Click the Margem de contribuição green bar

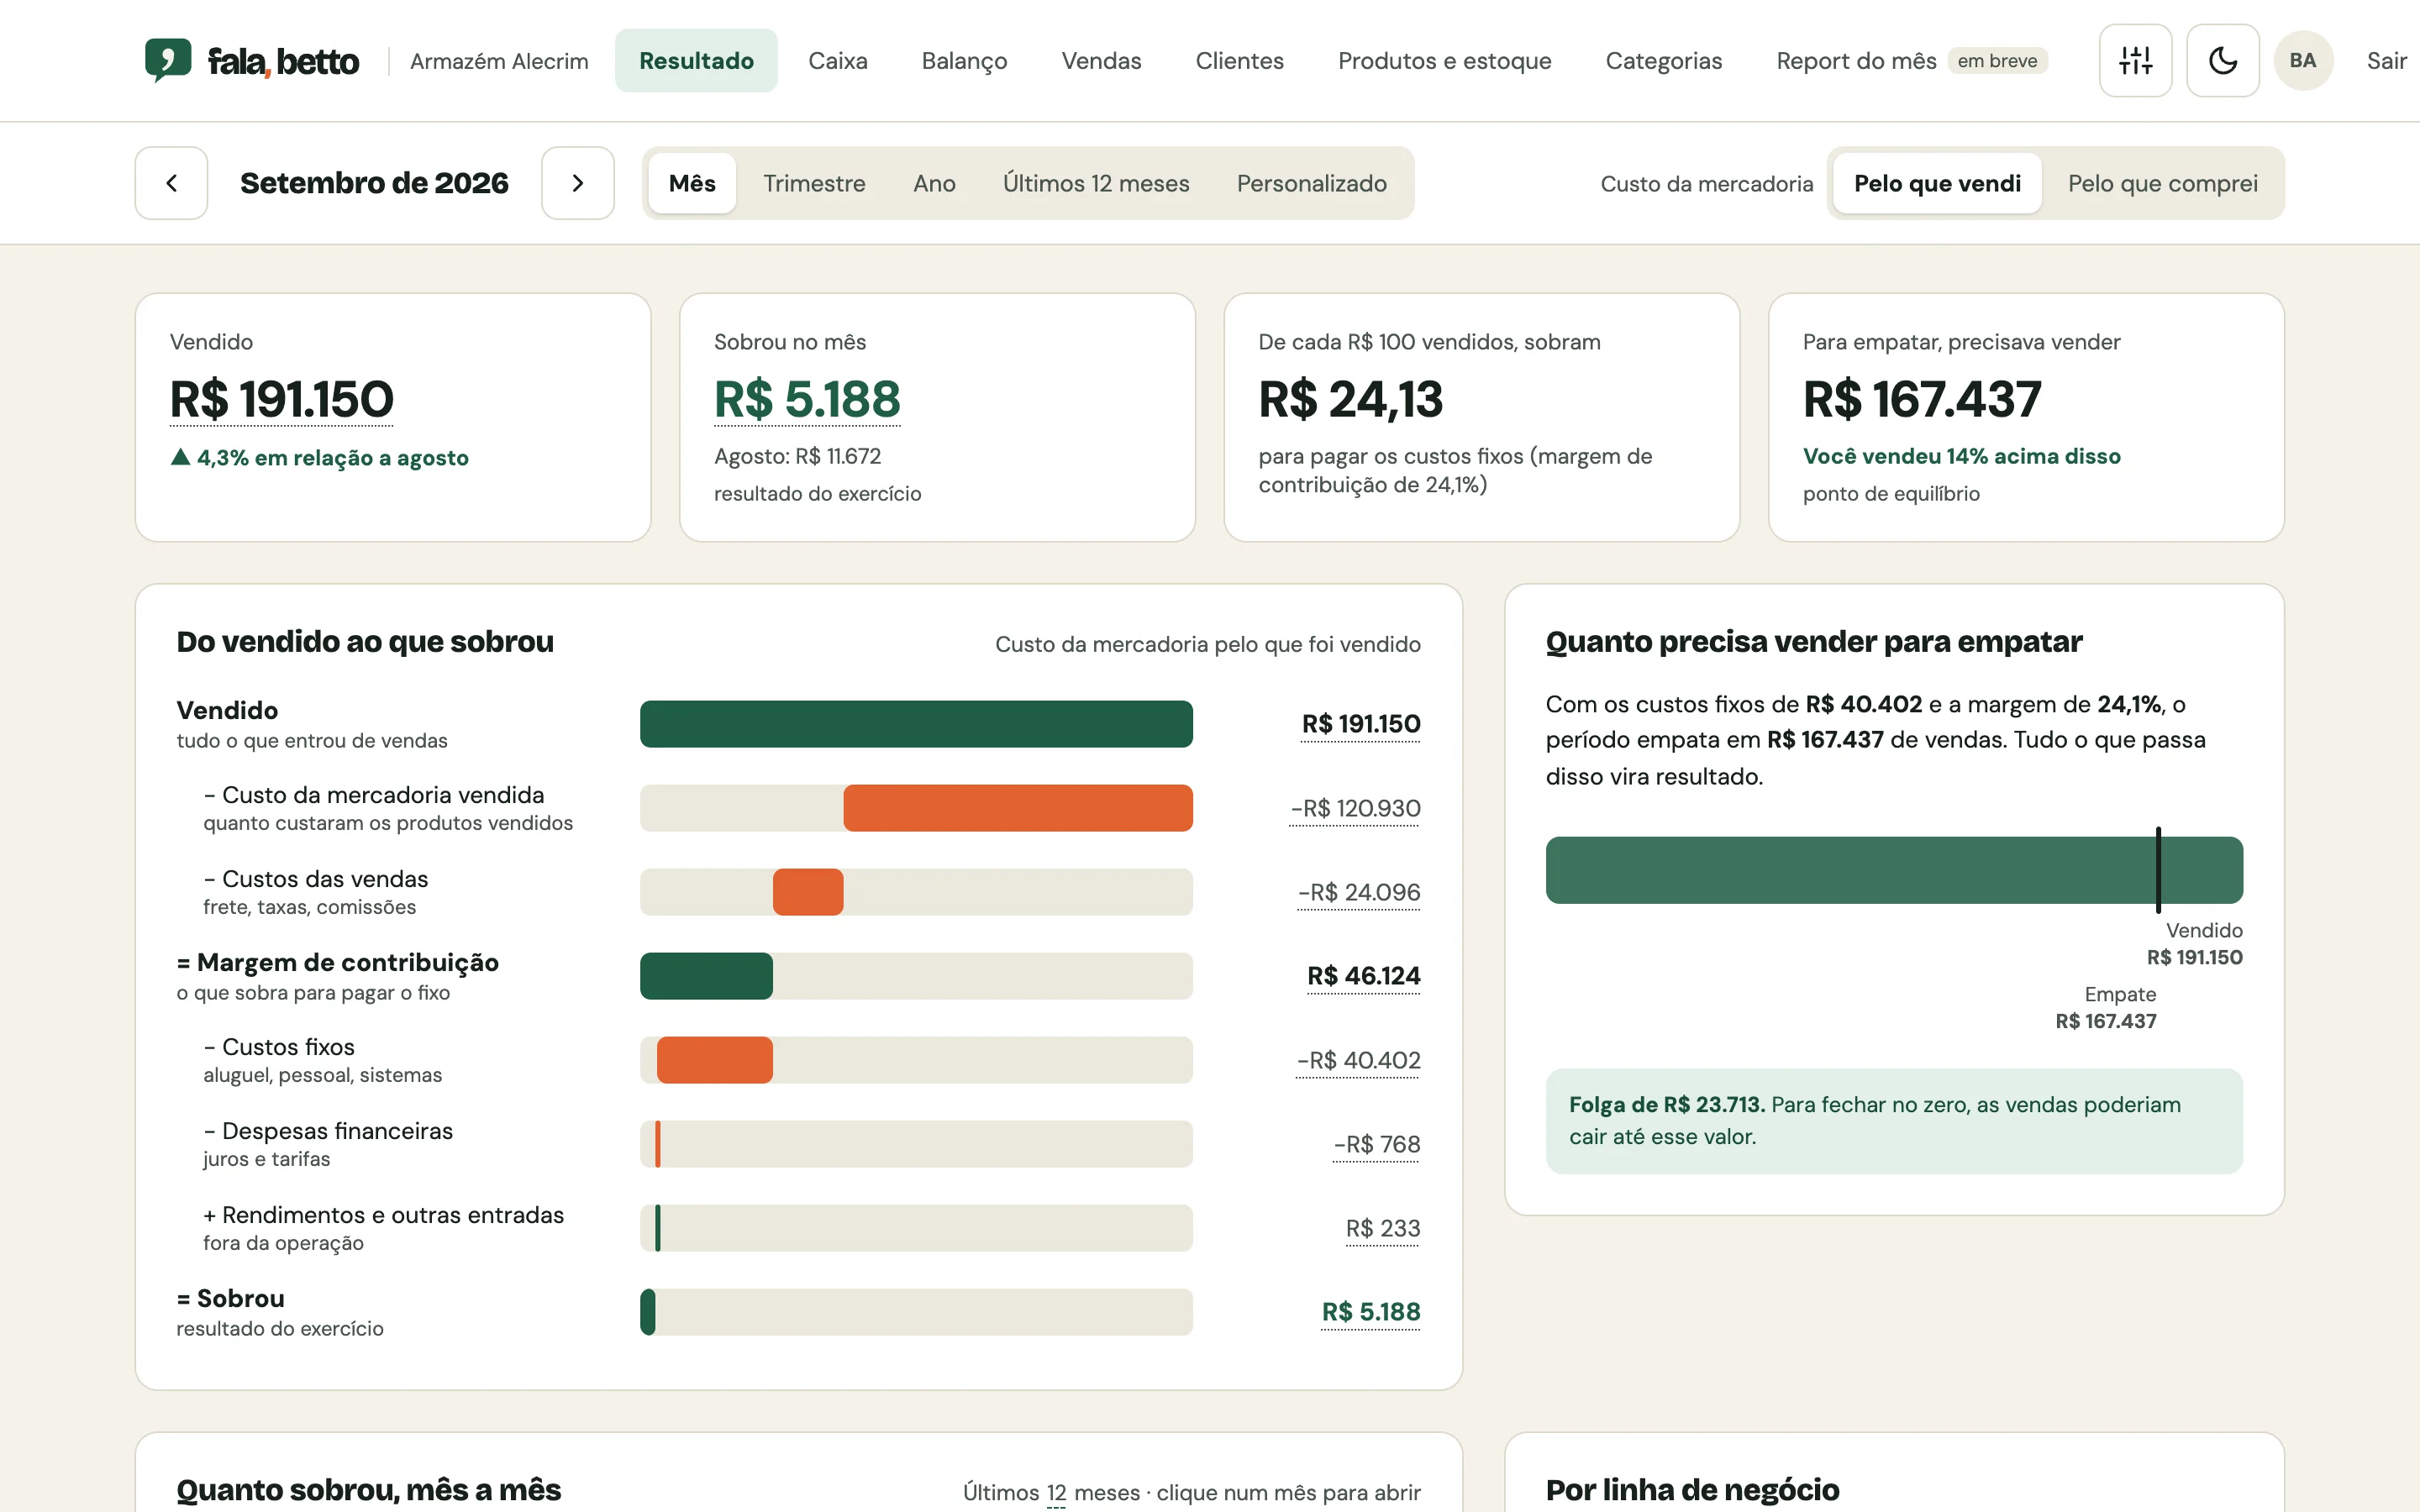point(706,975)
